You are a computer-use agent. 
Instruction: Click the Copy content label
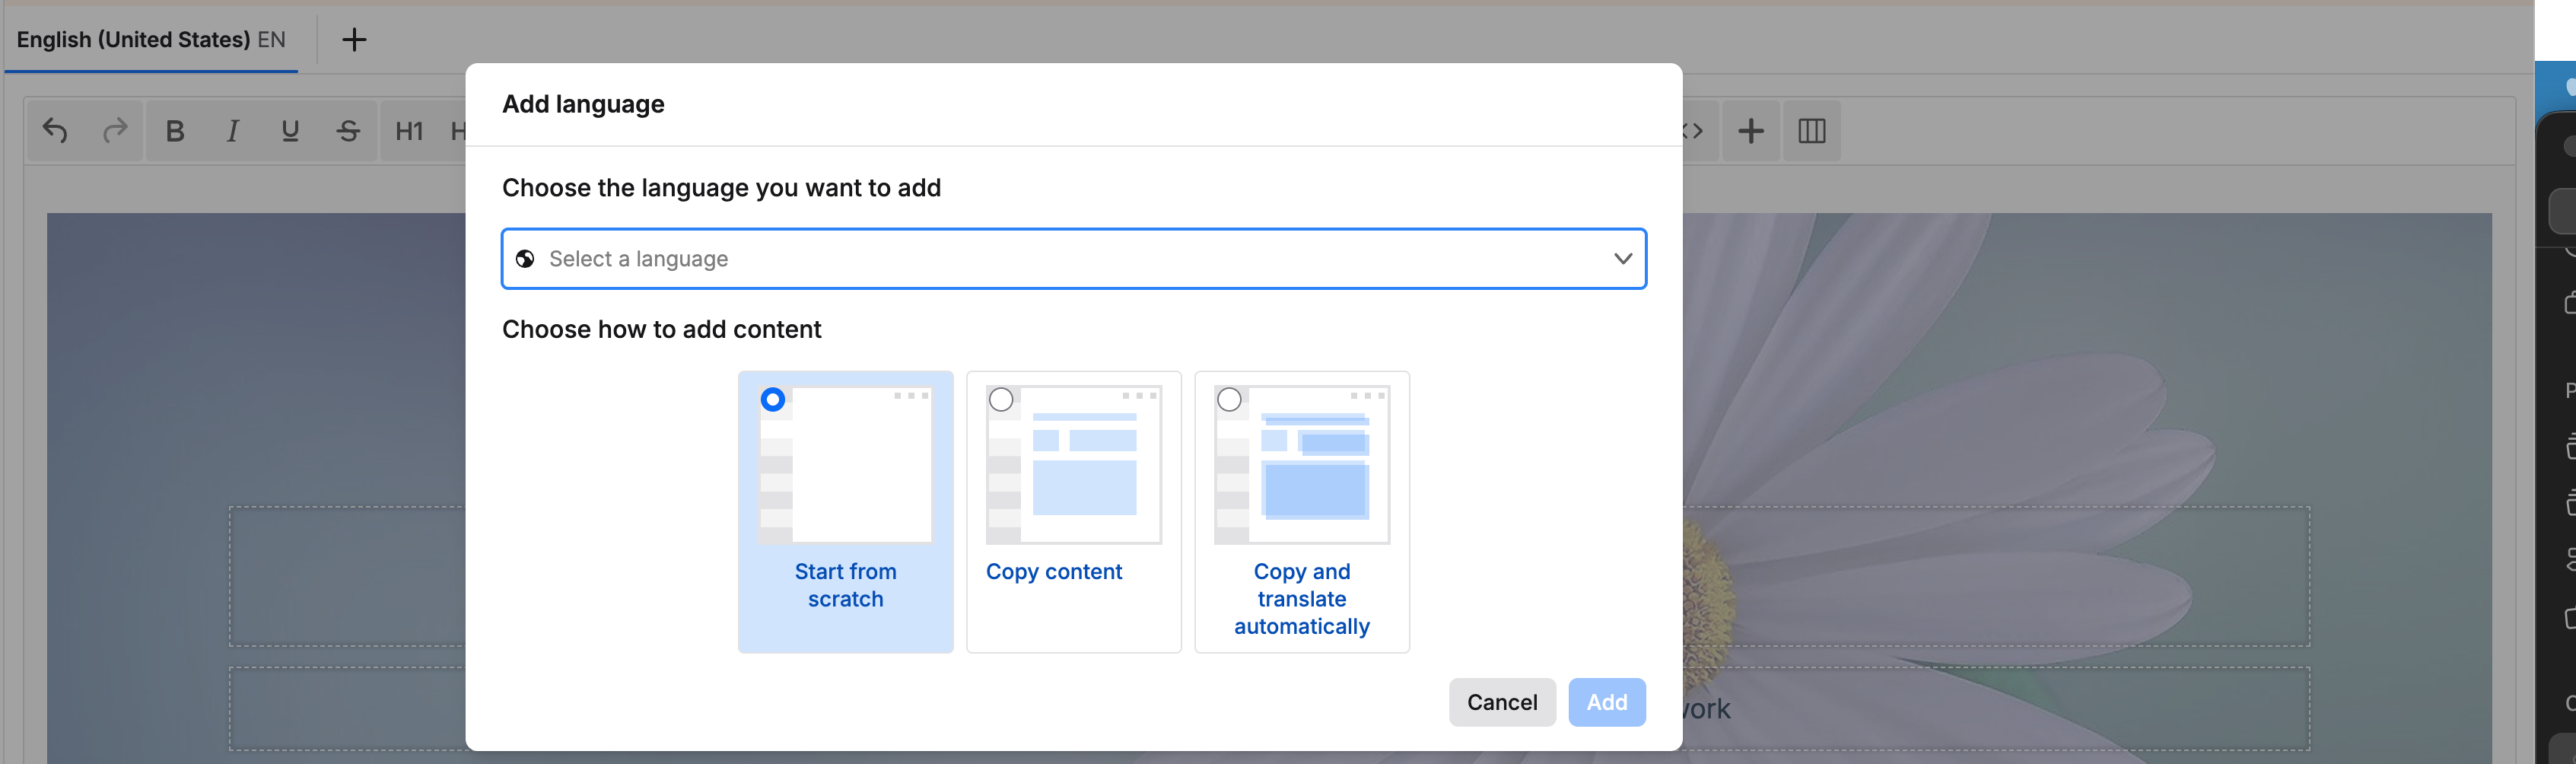pos(1054,572)
